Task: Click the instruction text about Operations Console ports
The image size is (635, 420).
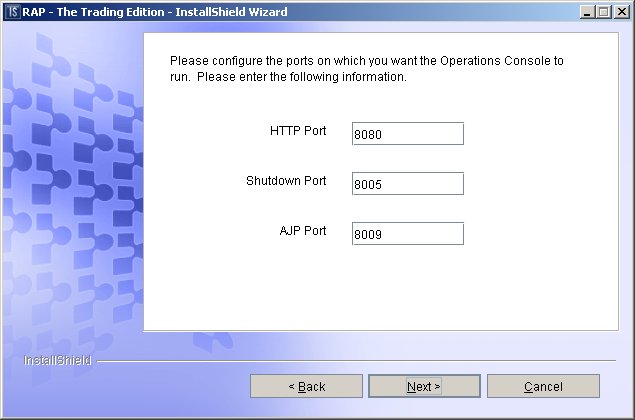Action: (x=367, y=68)
